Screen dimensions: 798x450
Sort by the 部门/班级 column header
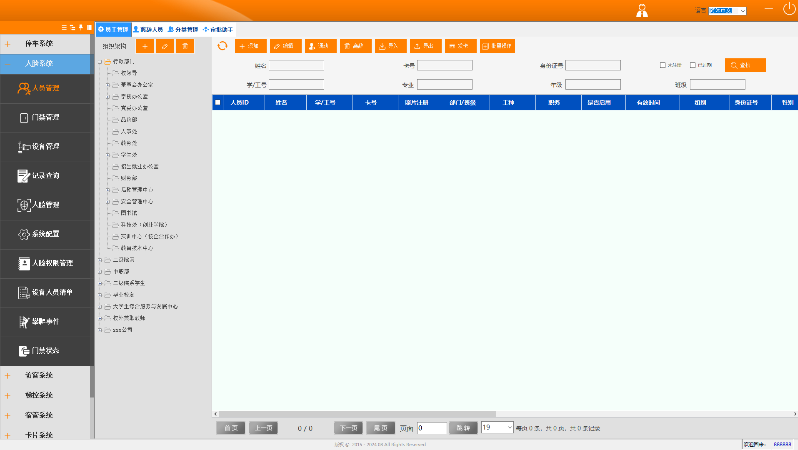(x=462, y=102)
